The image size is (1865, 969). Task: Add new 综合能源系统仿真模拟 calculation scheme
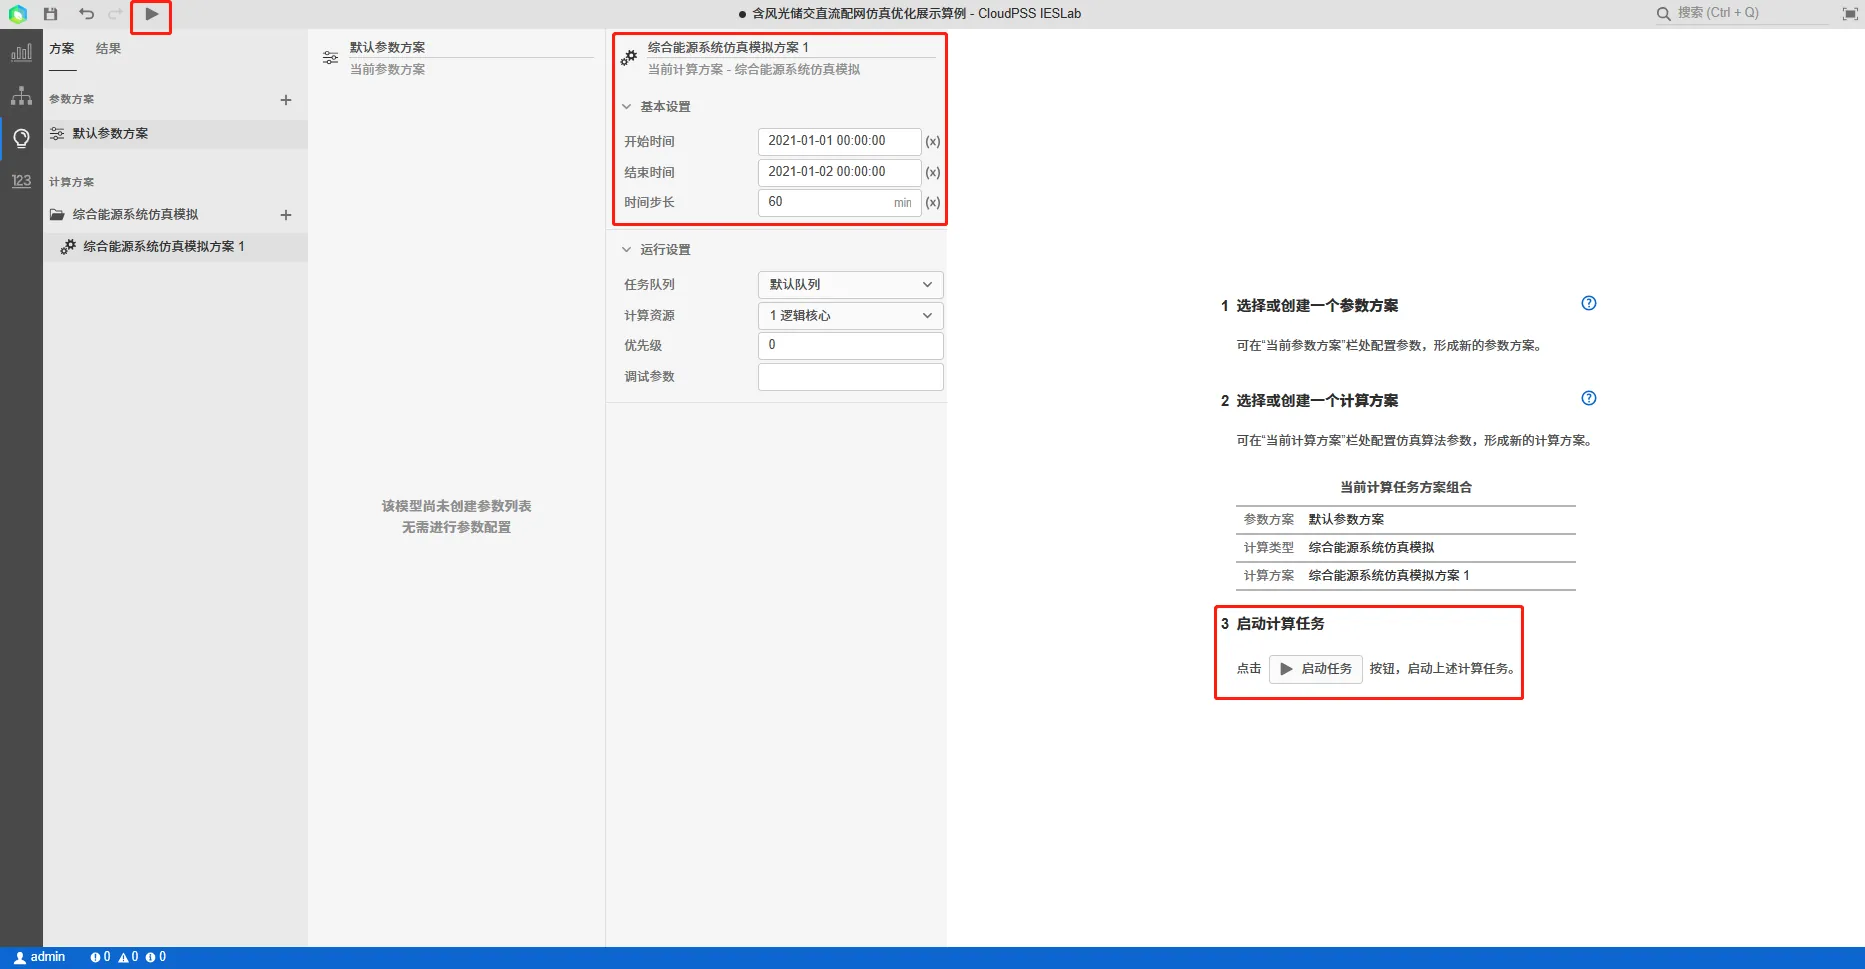(286, 215)
